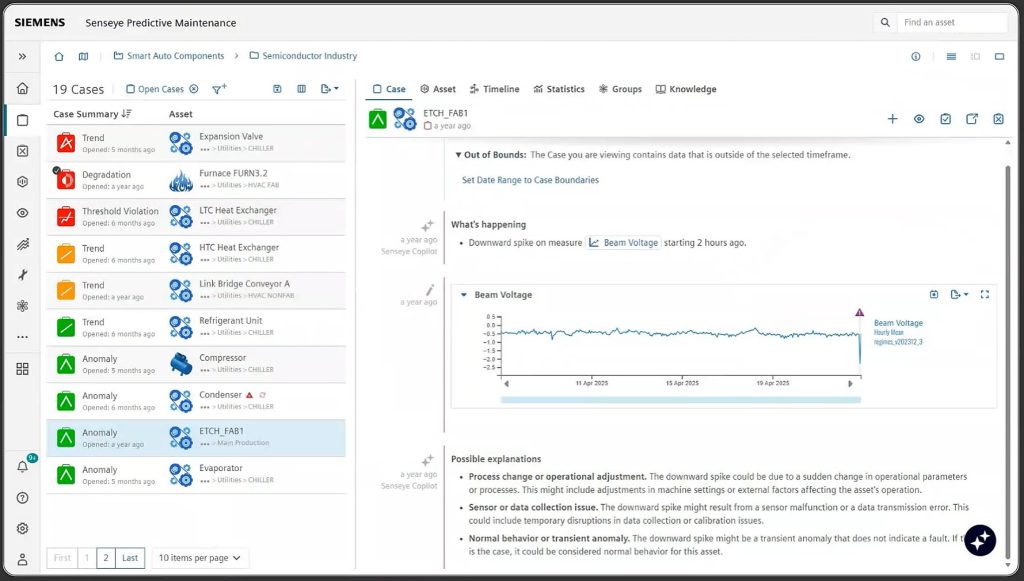Show more sidebar options ellipsis
Screen dimensions: 1024x581
[22, 337]
